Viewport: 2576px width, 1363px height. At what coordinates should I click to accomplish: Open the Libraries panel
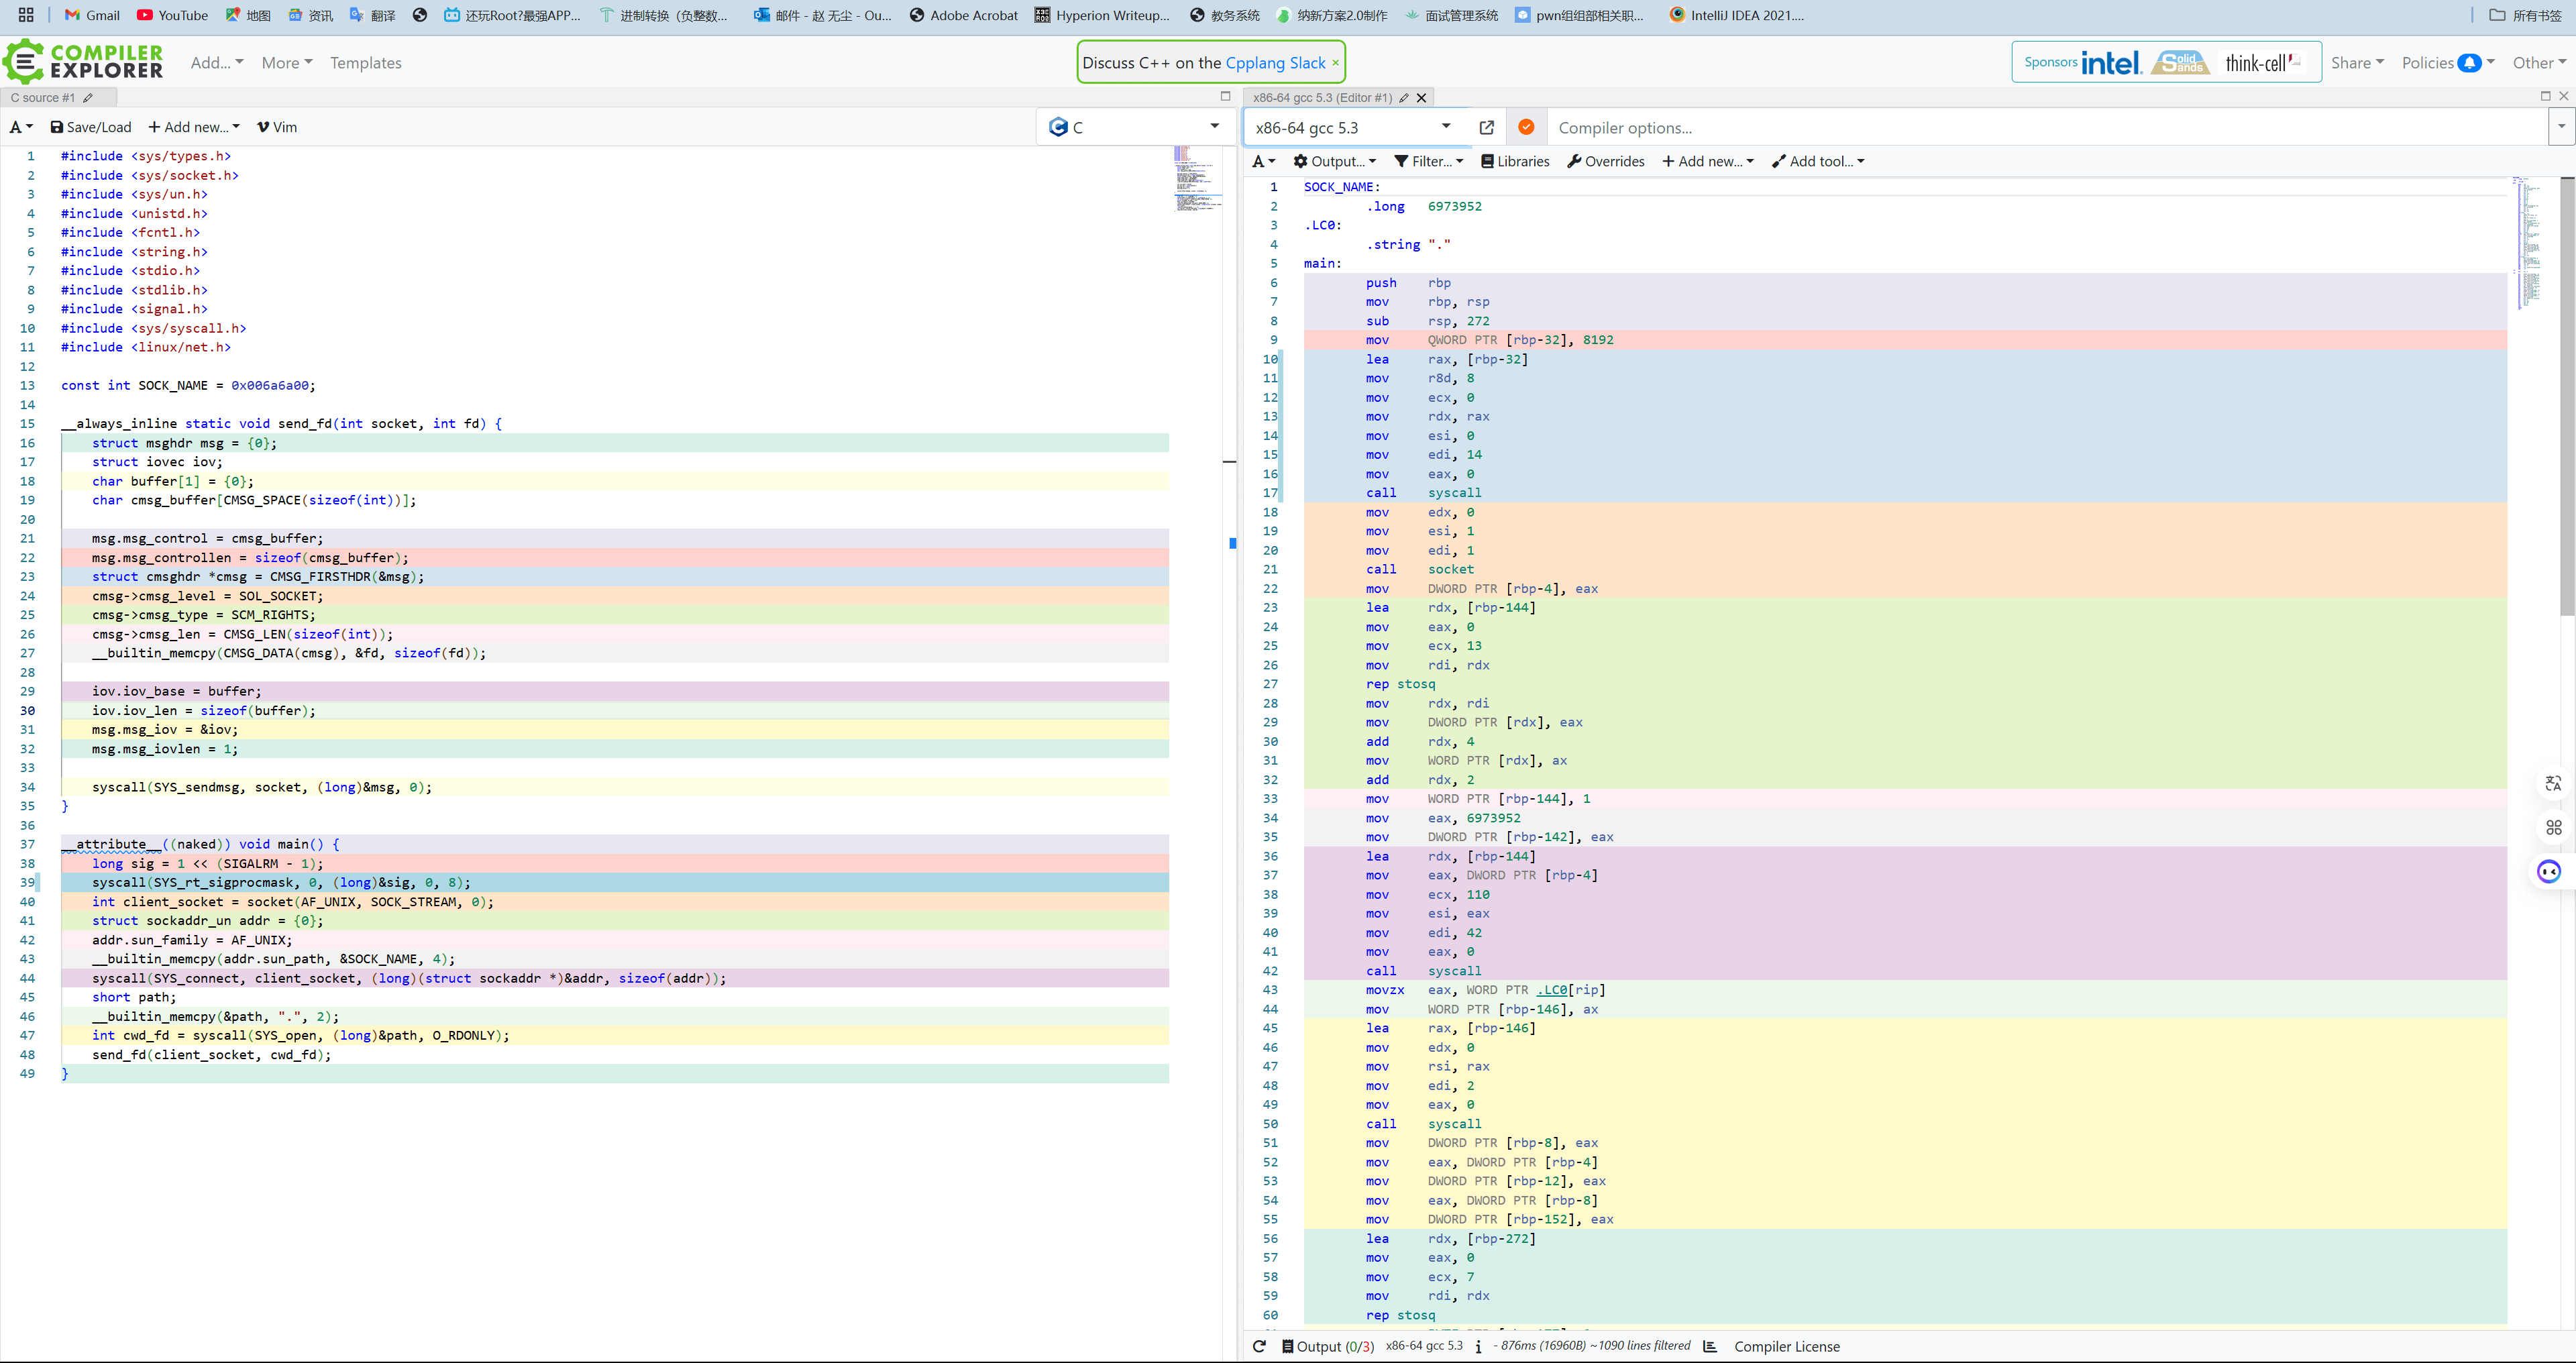(1515, 161)
